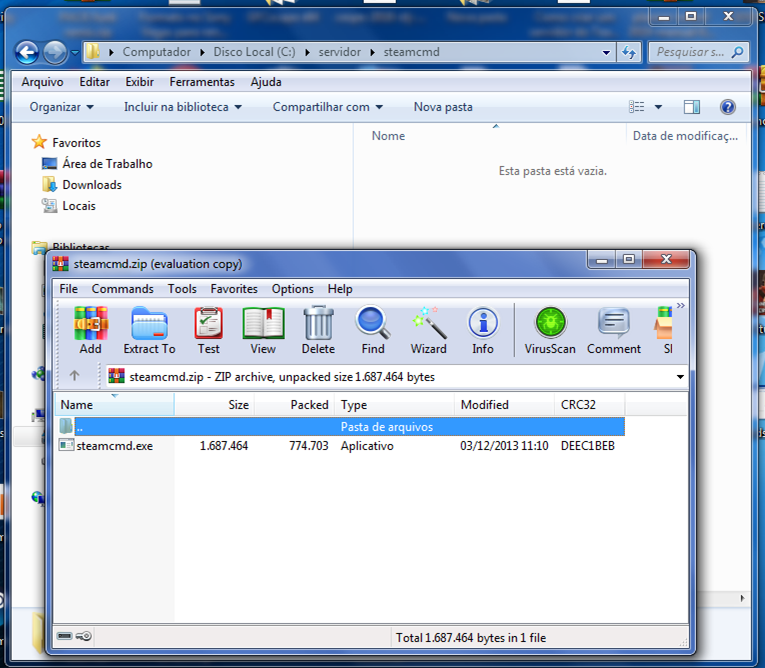Click the Explorer help question icon
Image resolution: width=765 pixels, height=668 pixels.
727,107
